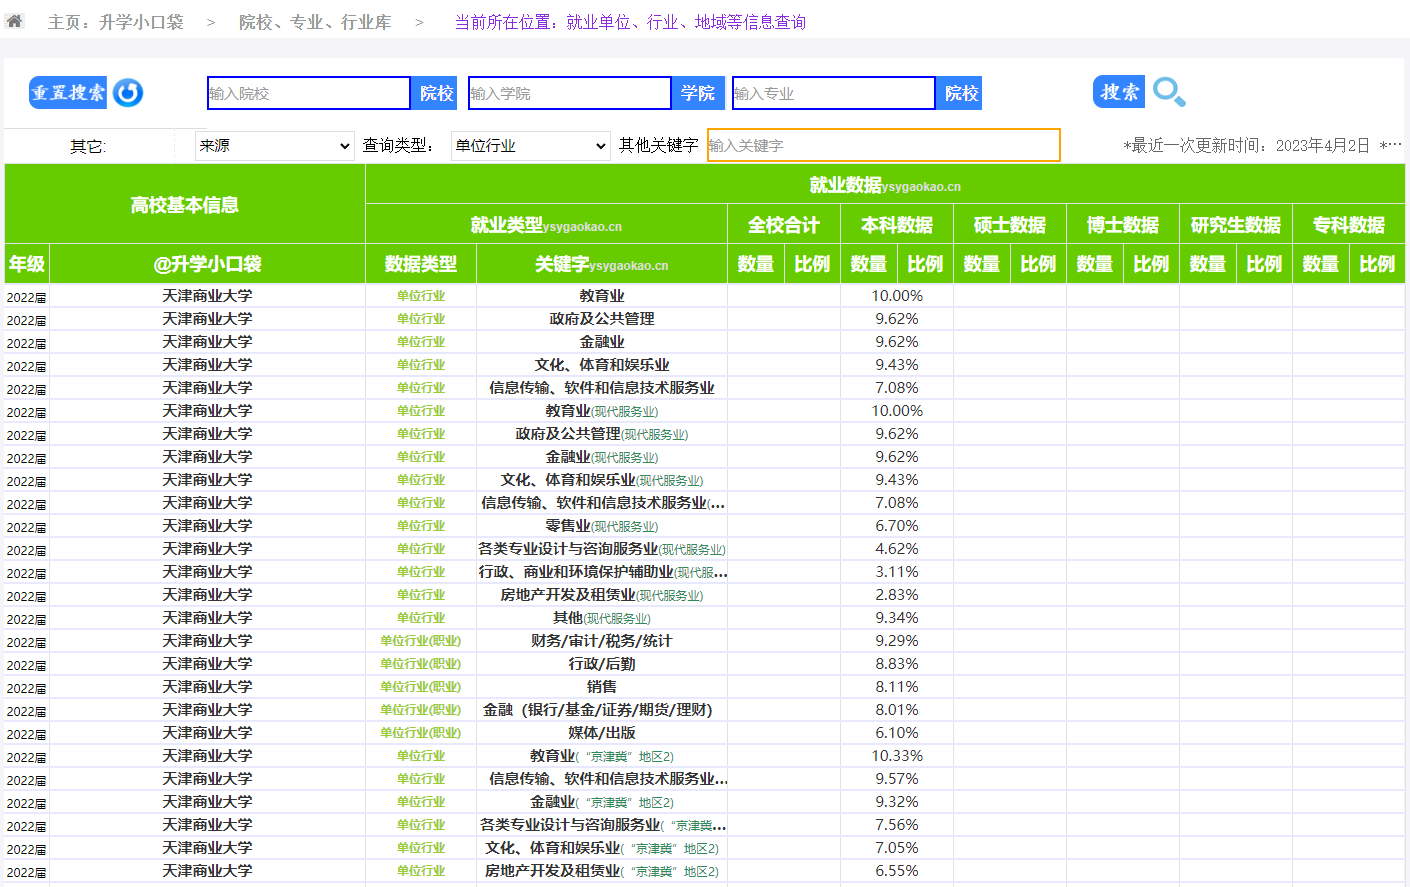
Task: Click the 全校合计 column header
Action: coord(784,225)
